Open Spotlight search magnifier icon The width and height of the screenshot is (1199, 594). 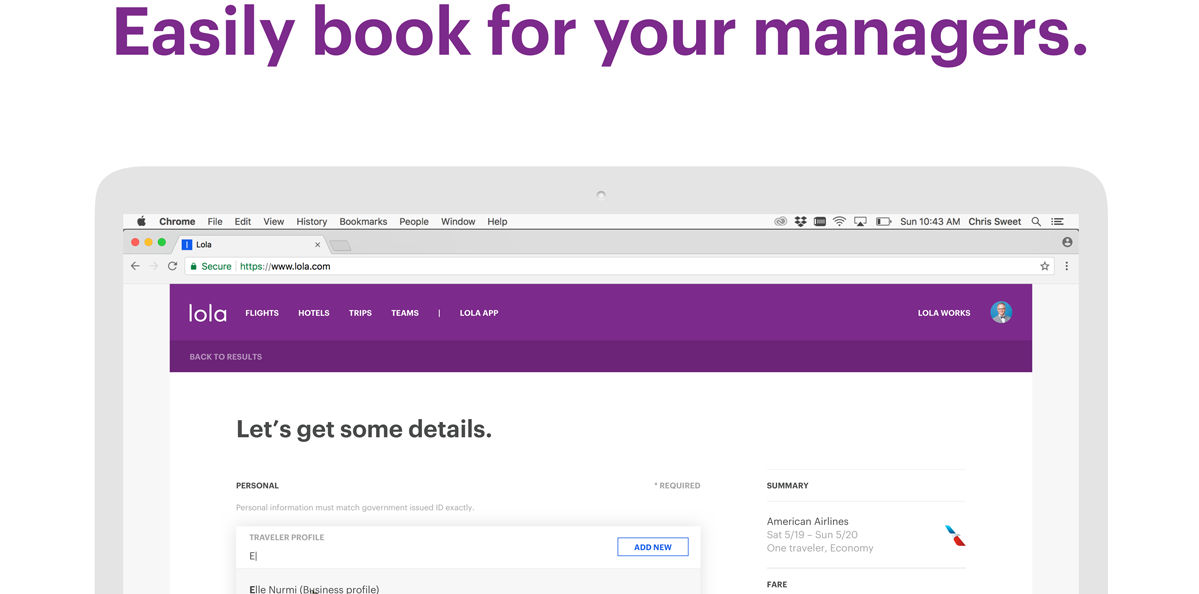[x=1036, y=222]
